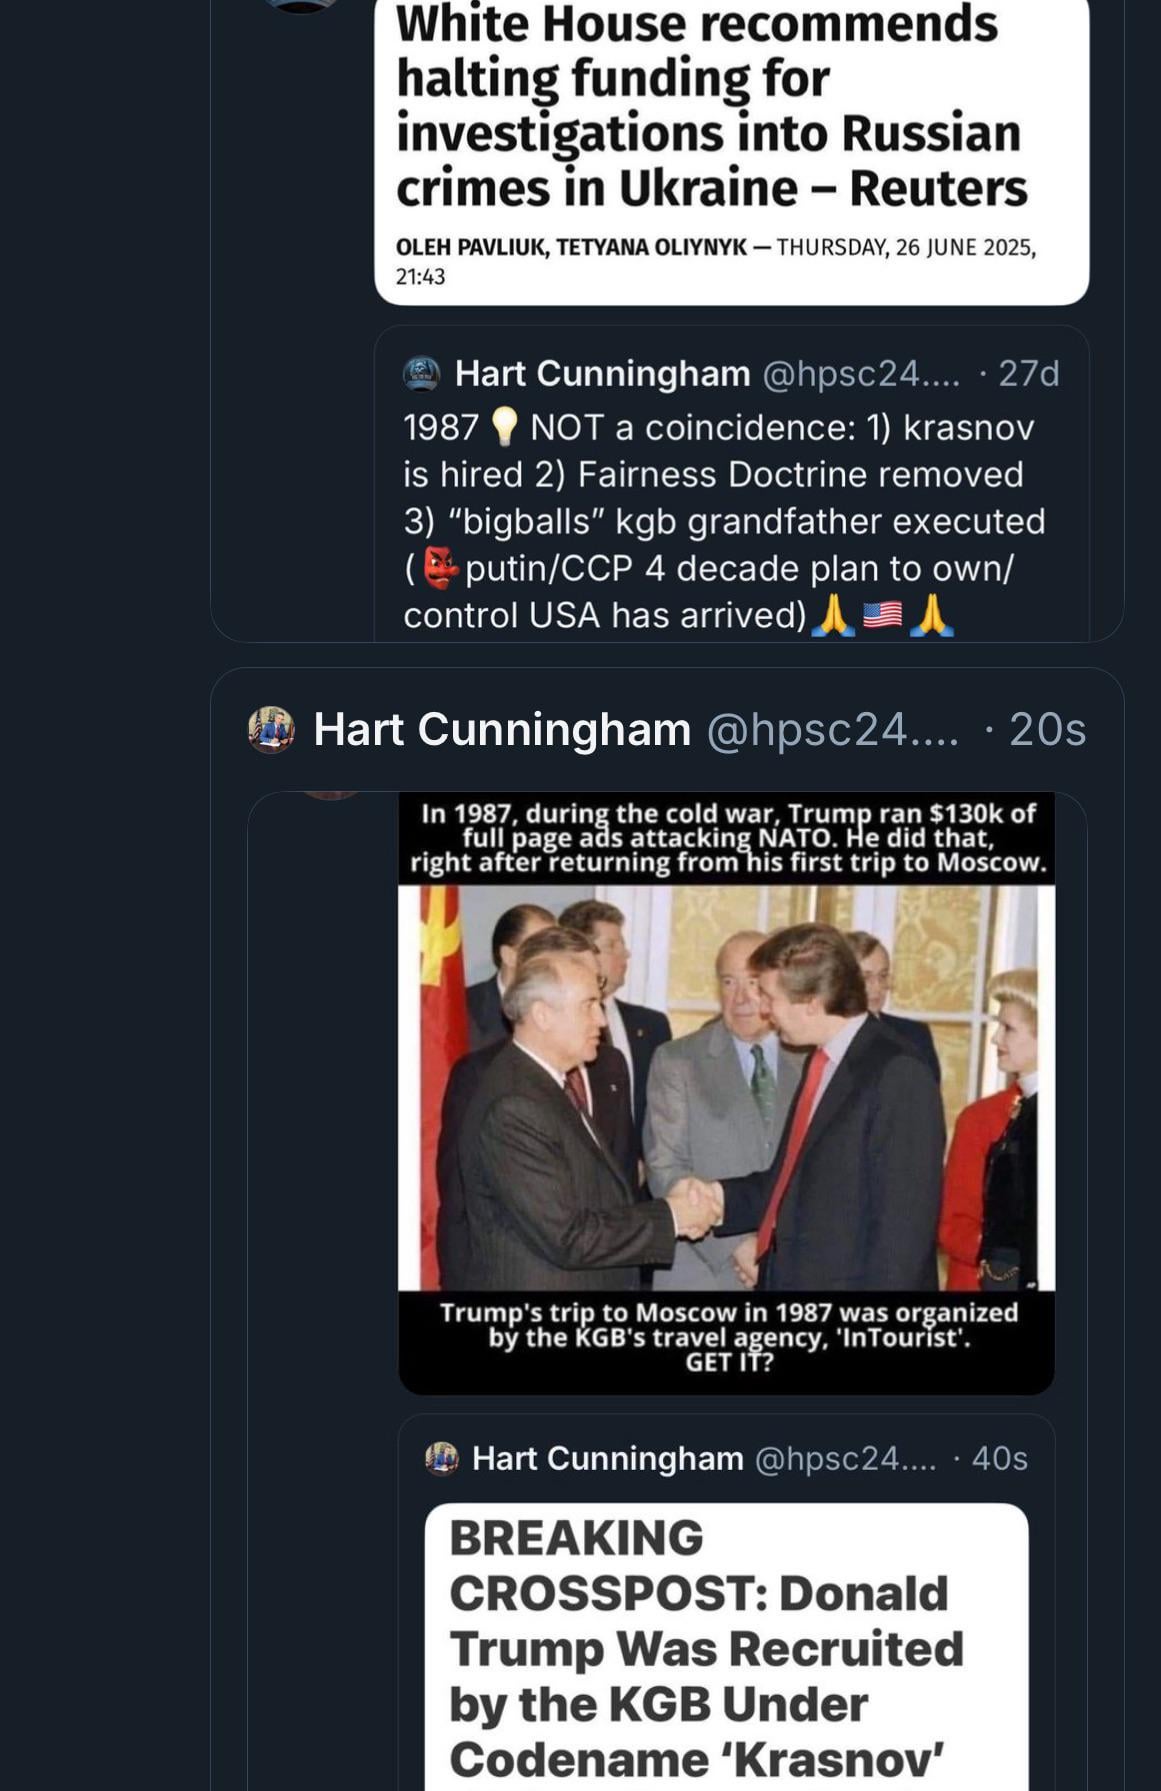Open Hart Cunningham's name on the 40s post
Viewport: 1161px width, 1791px height.
tap(607, 1458)
